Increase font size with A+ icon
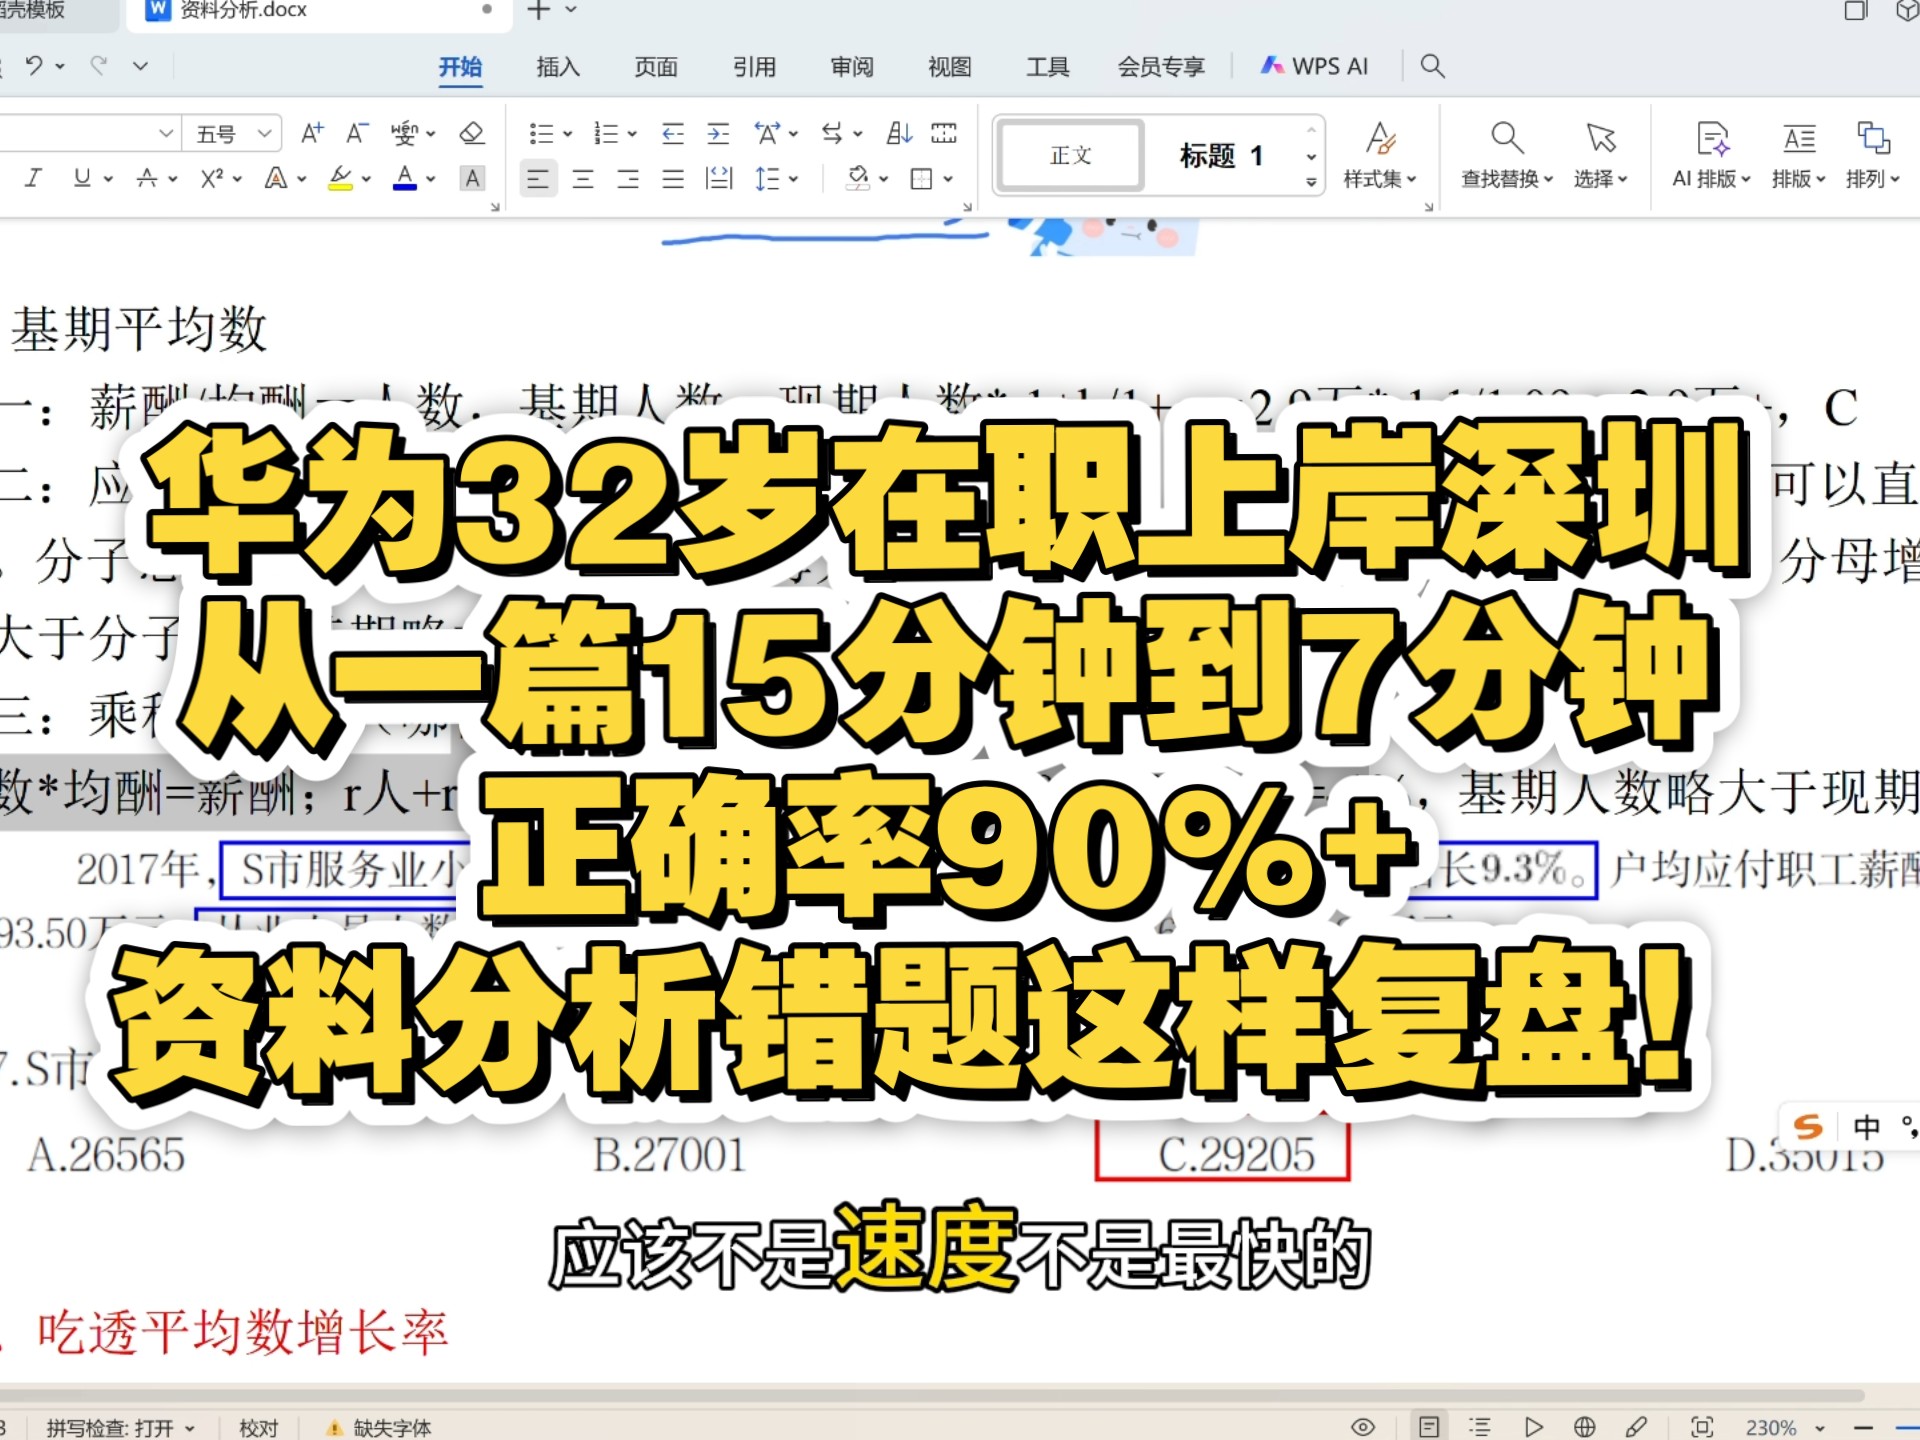This screenshot has height=1440, width=1920. click(x=312, y=133)
